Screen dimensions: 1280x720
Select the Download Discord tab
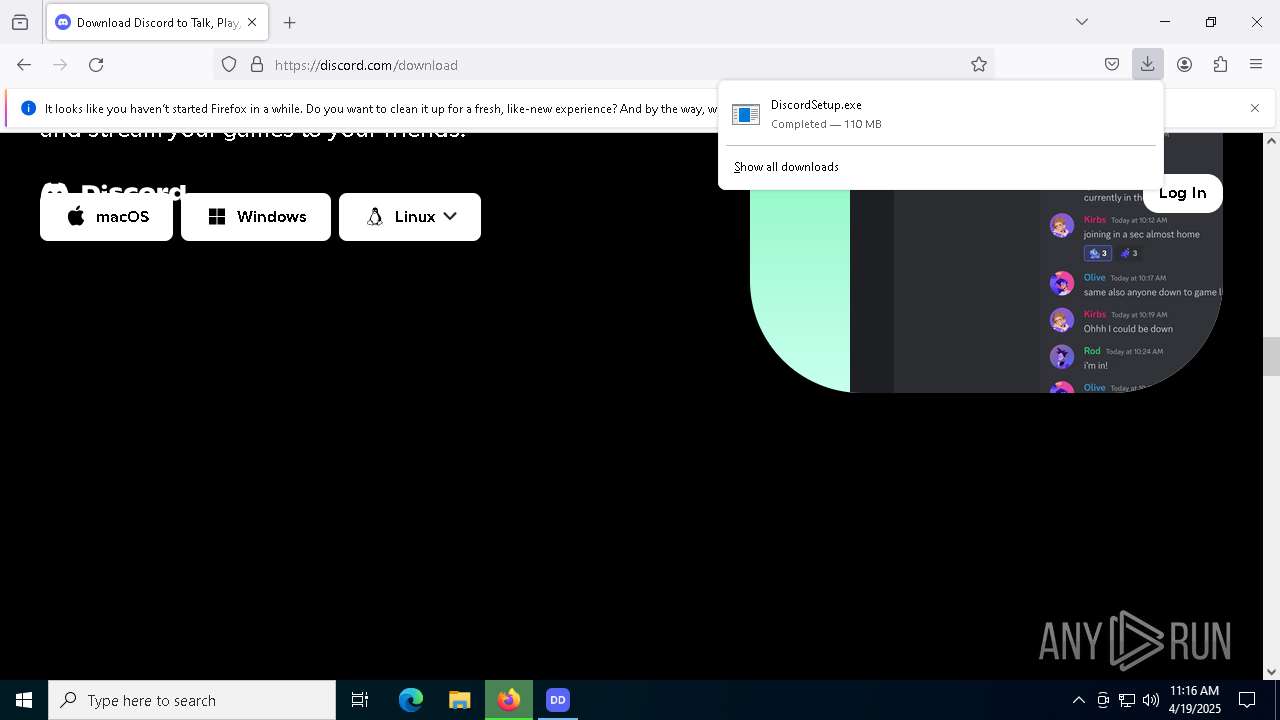tap(157, 22)
